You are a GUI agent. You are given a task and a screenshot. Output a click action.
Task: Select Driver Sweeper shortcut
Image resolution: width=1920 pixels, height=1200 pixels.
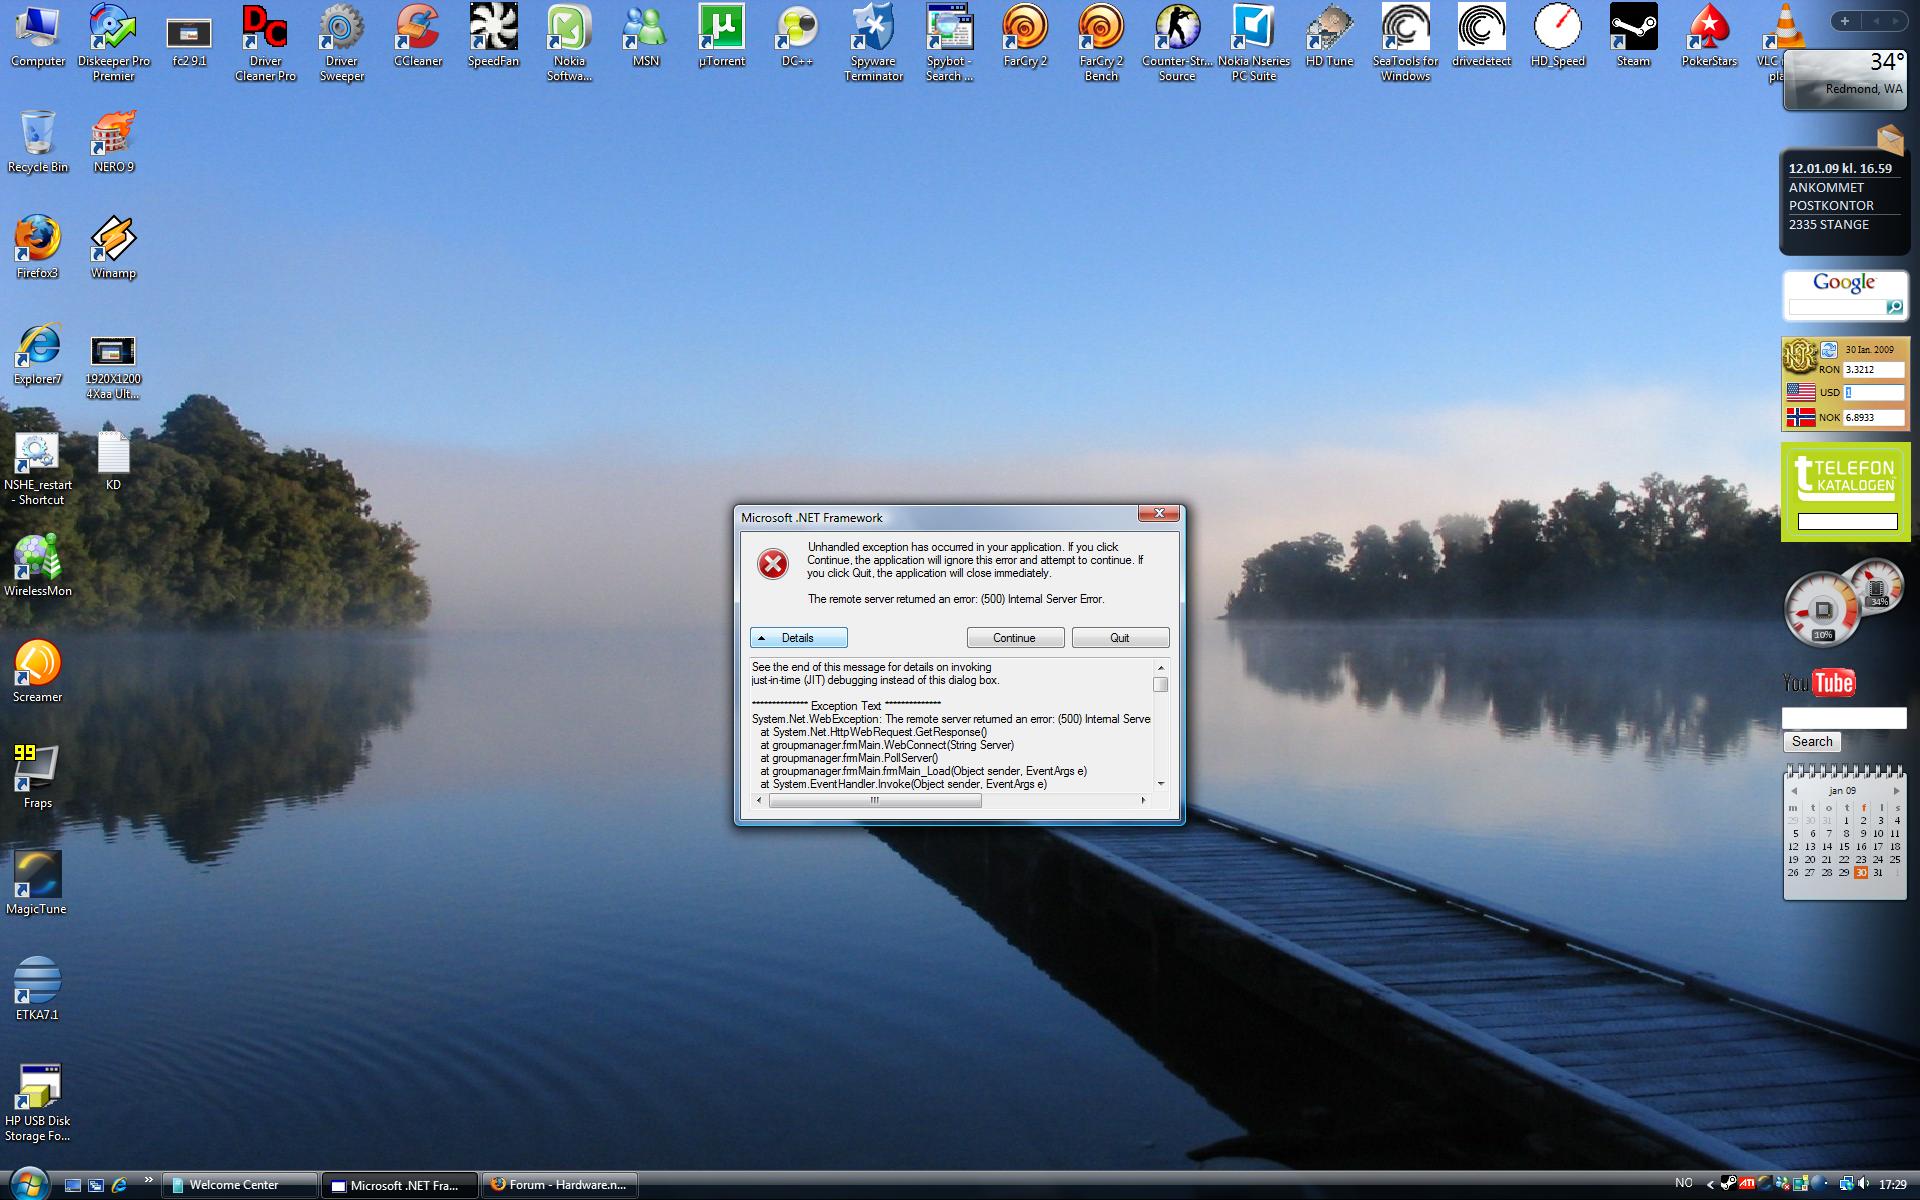click(x=341, y=41)
